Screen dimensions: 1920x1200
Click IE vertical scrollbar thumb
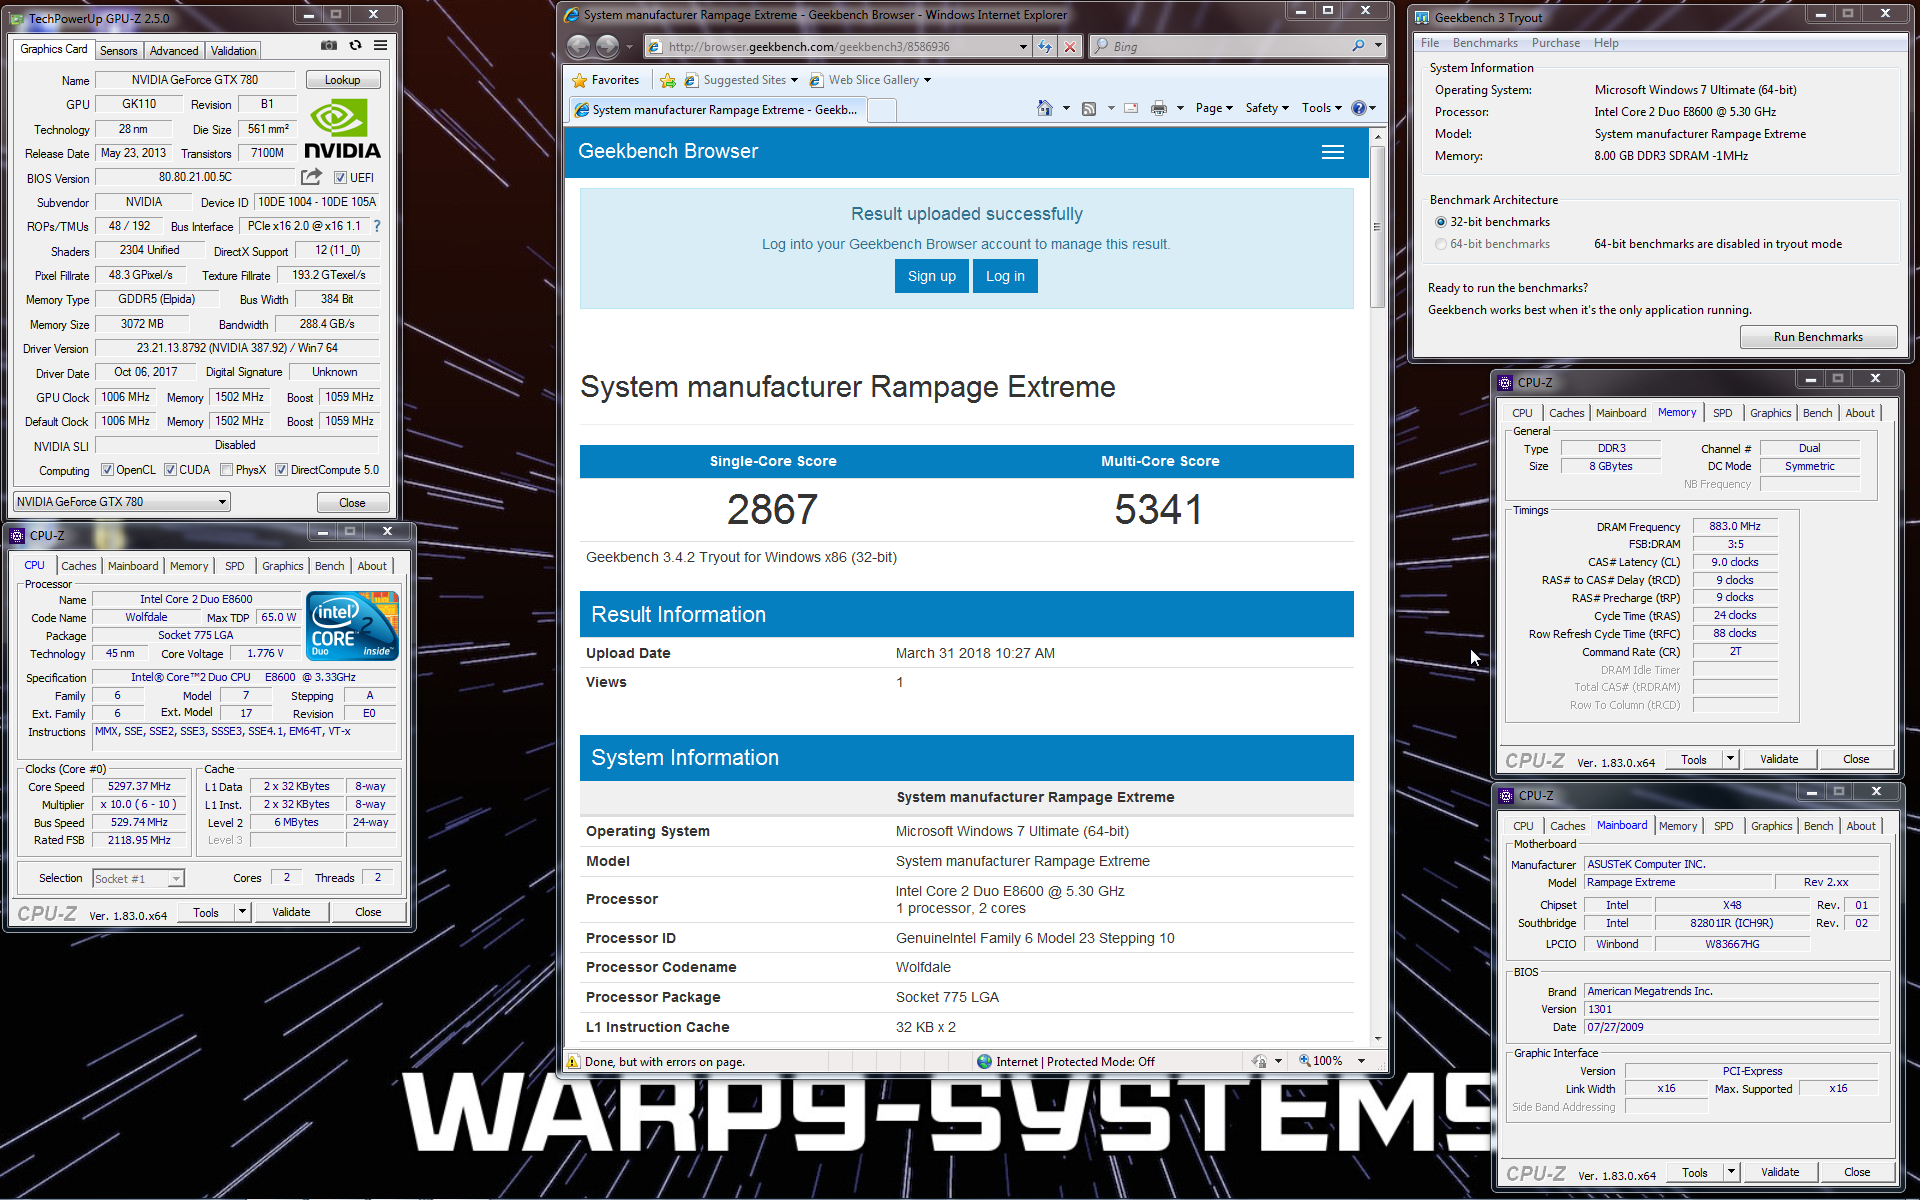[x=1377, y=227]
